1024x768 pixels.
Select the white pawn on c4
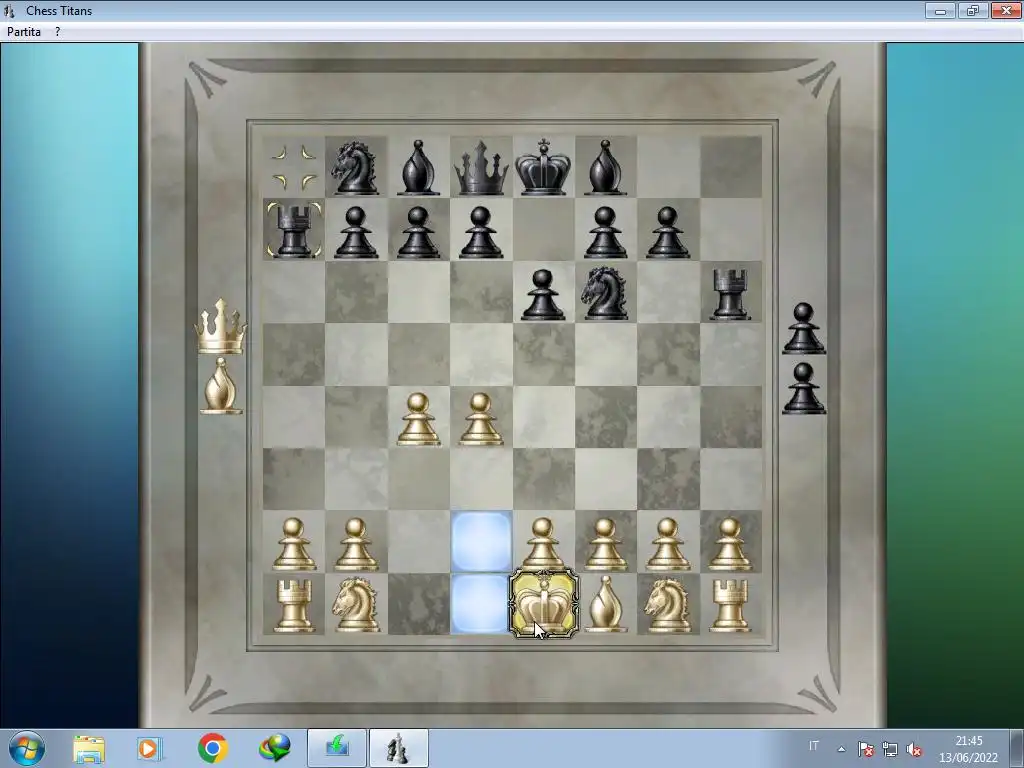(x=418, y=419)
